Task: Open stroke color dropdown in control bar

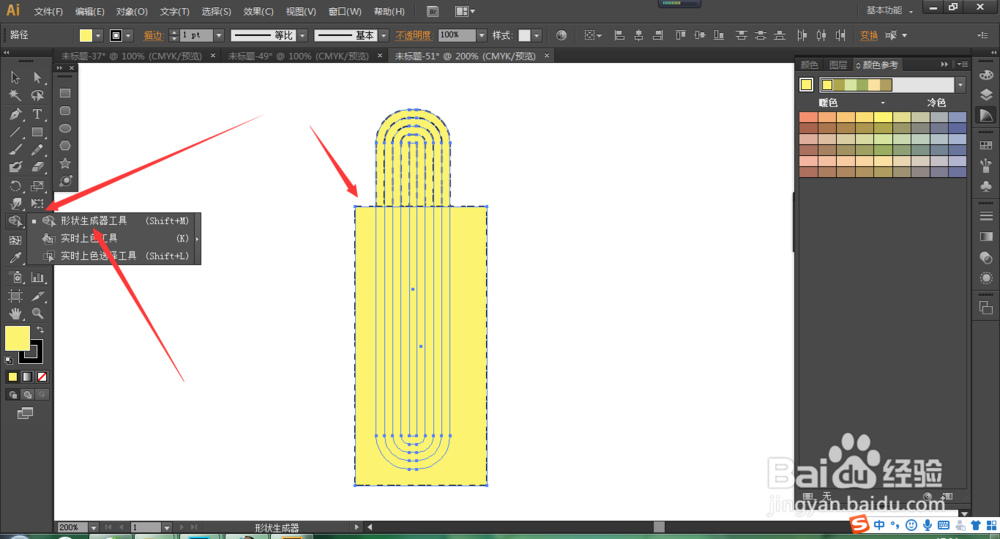Action: (128, 36)
